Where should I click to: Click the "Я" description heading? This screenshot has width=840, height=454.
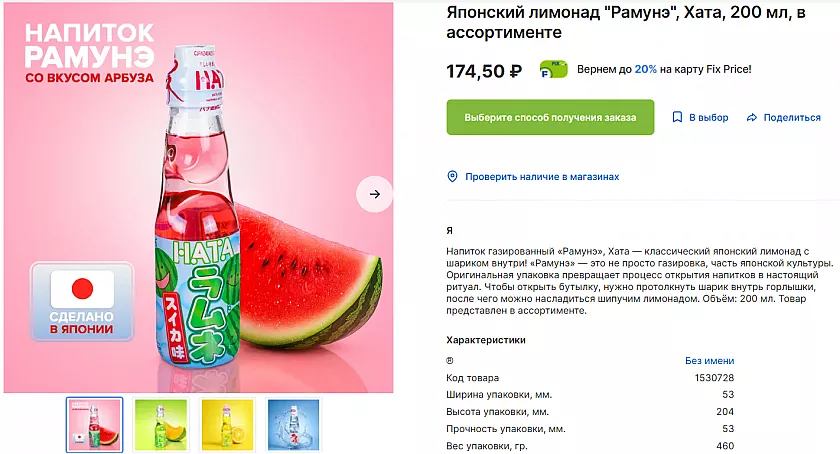pos(449,231)
